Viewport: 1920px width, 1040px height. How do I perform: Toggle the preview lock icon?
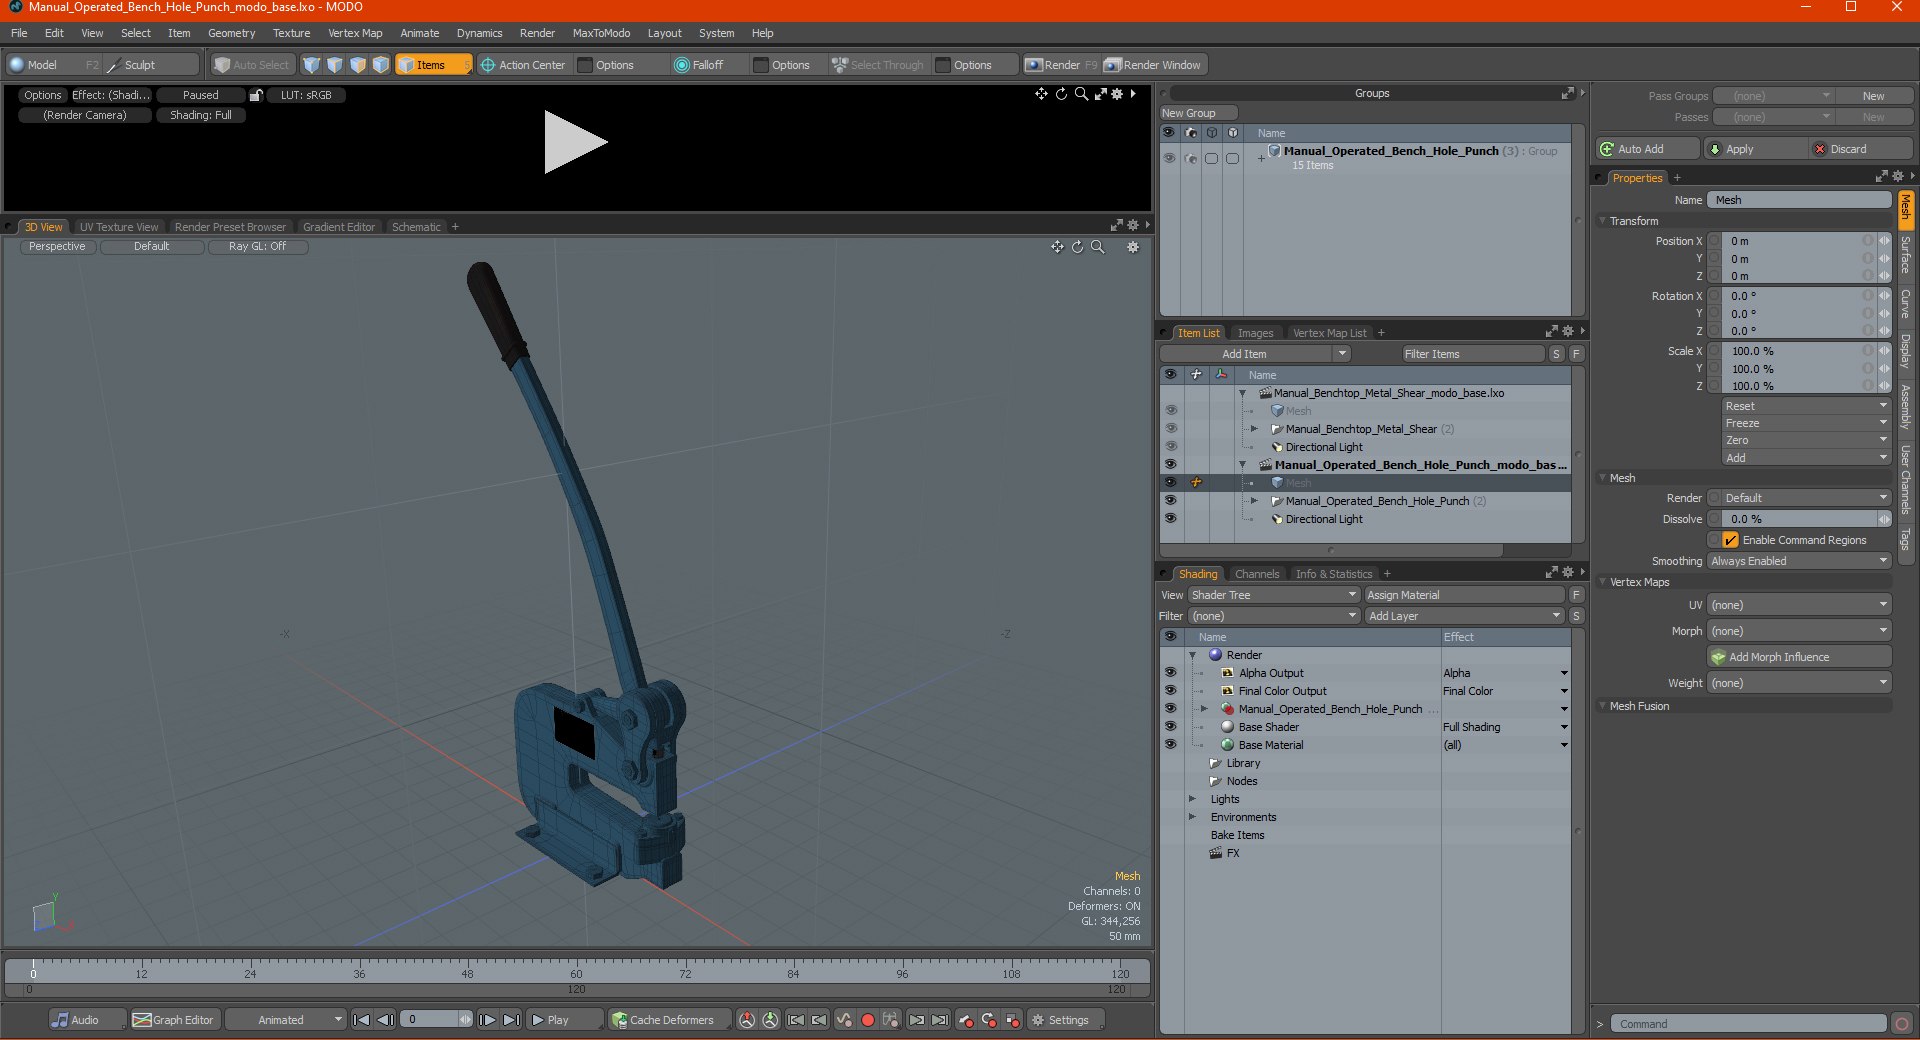click(256, 95)
